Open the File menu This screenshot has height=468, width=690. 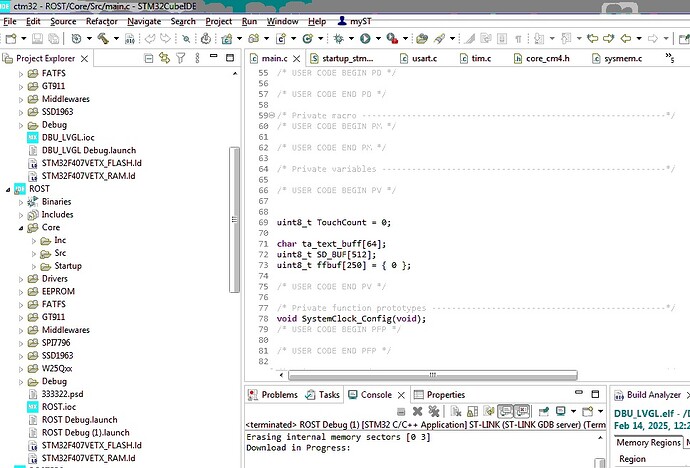[x=10, y=22]
